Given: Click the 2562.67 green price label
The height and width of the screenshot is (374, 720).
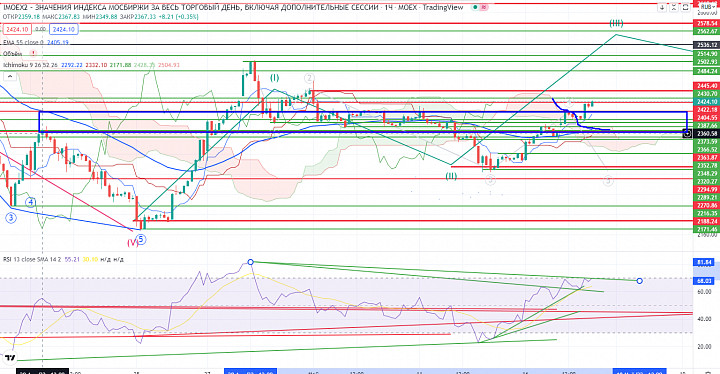Looking at the screenshot, I should (707, 31).
